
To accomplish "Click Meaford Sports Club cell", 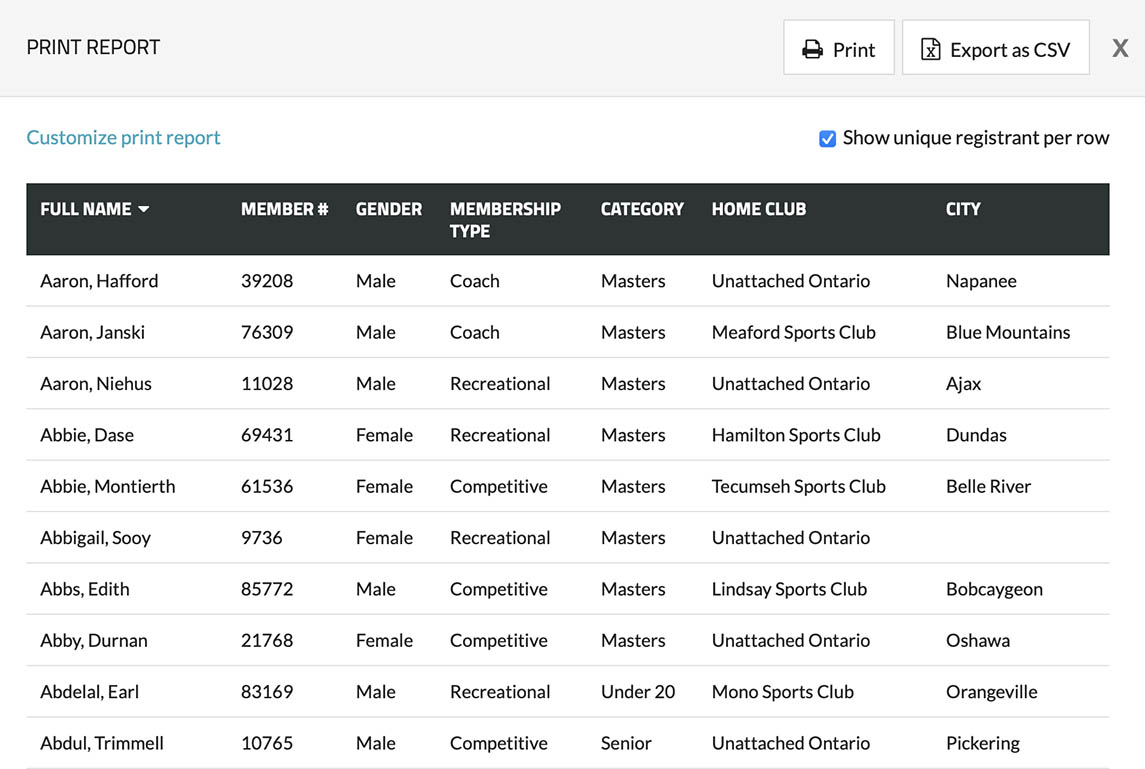I will click(x=793, y=333).
